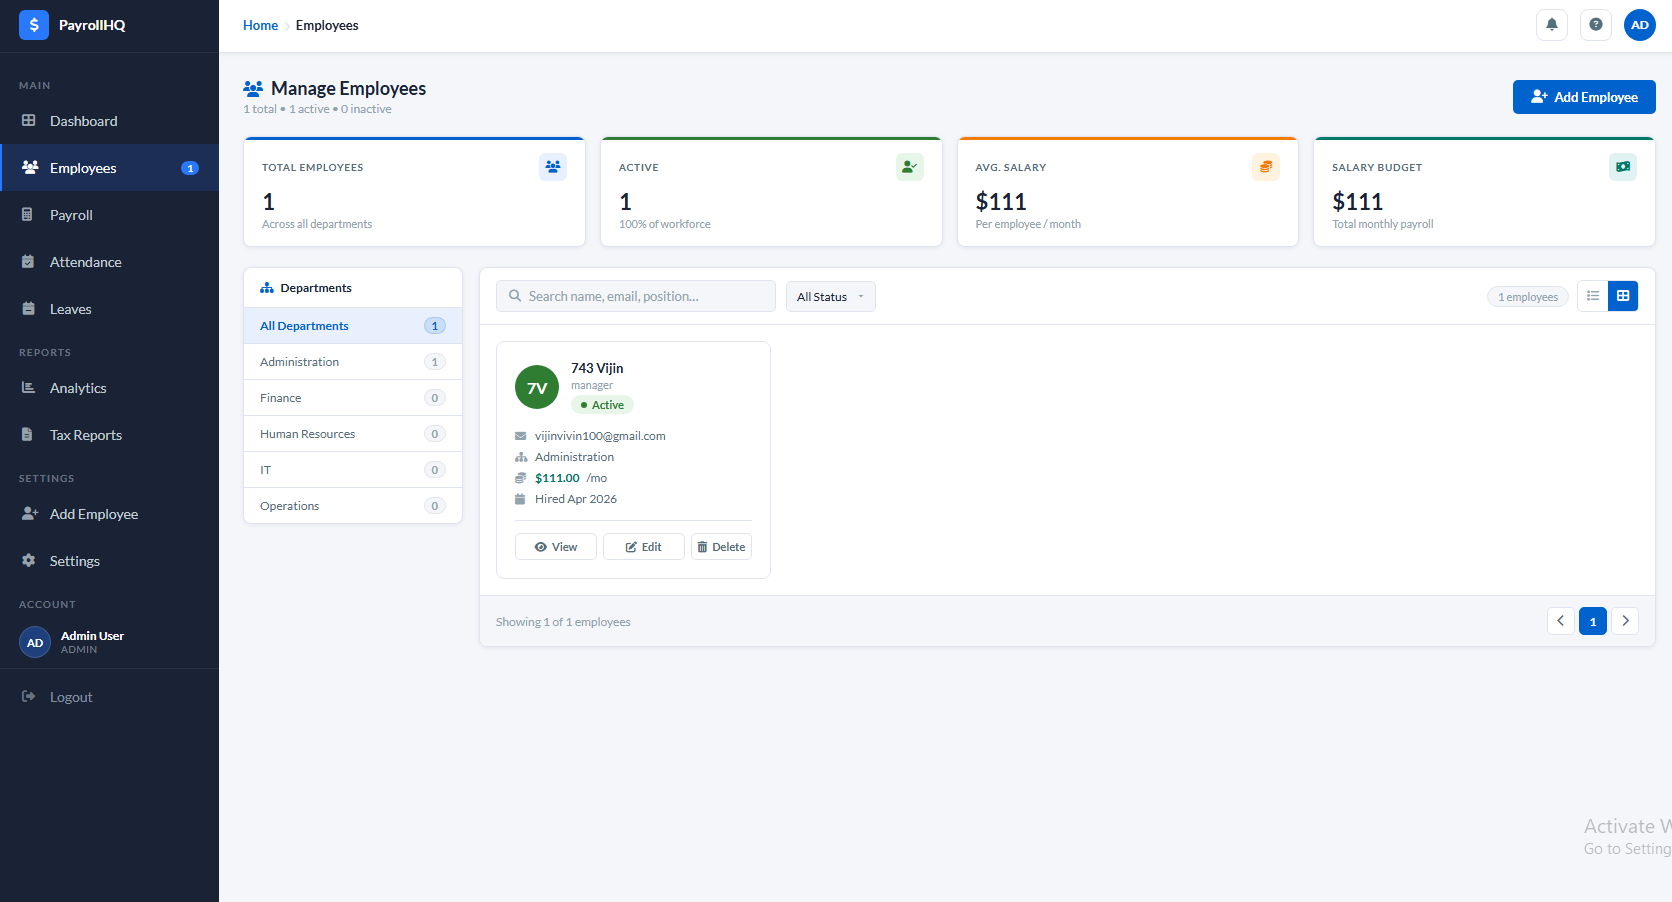Image resolution: width=1672 pixels, height=902 pixels.
Task: Open the help question mark icon
Action: [1595, 25]
